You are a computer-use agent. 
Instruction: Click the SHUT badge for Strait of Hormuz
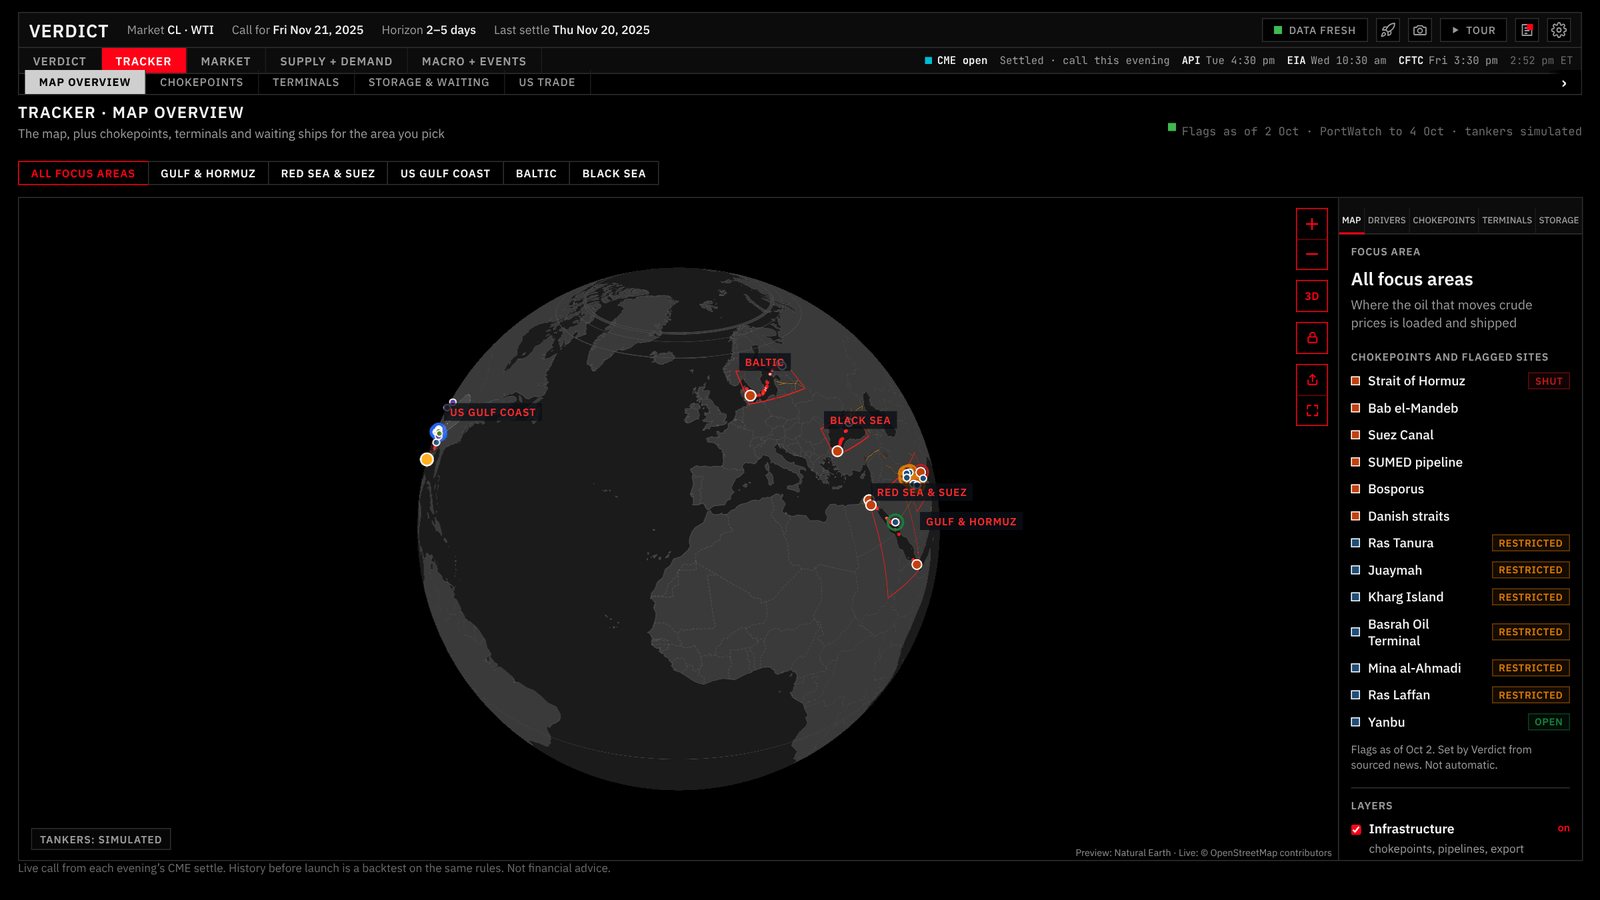coord(1549,381)
